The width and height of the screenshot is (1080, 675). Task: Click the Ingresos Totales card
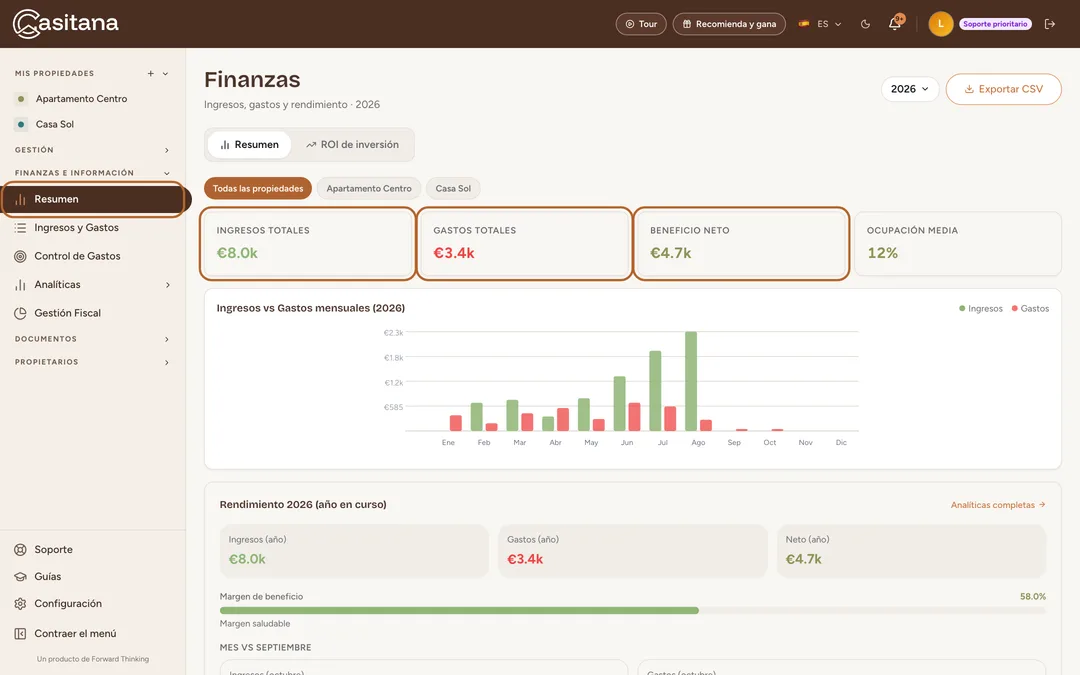pos(307,243)
